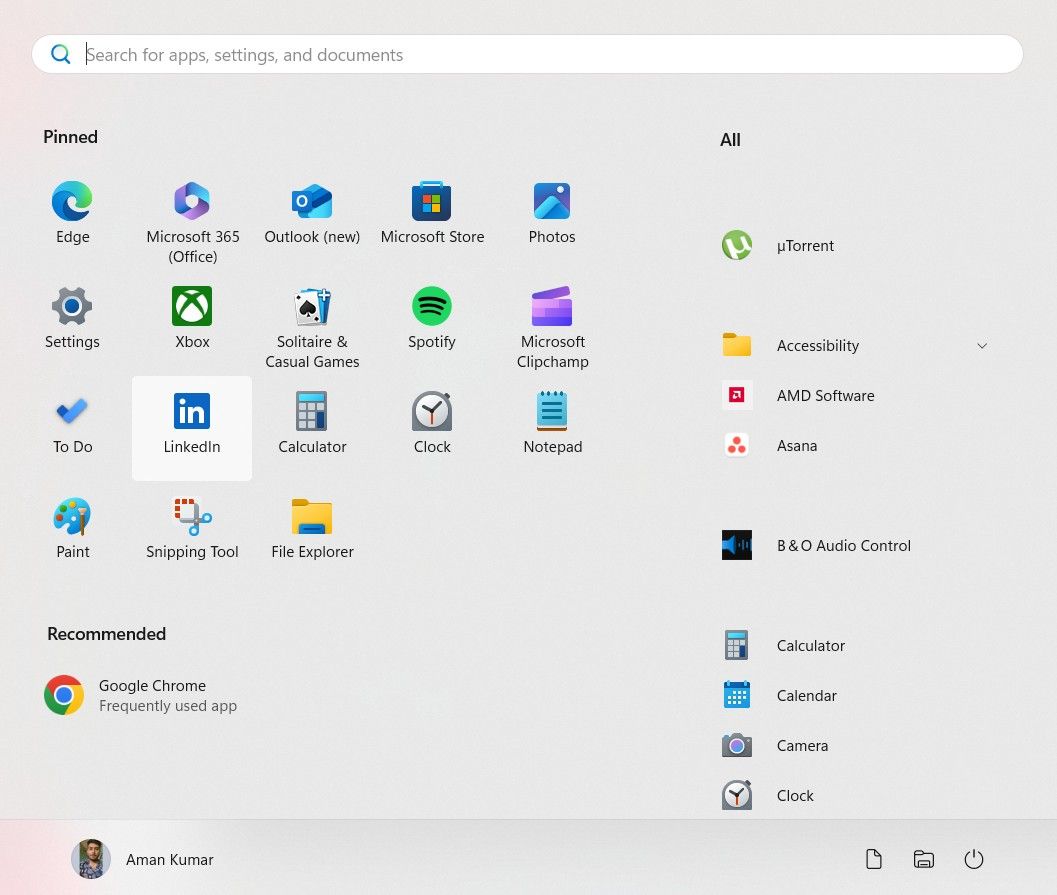Open Calendar from the All list
The height and width of the screenshot is (895, 1057).
856,695
